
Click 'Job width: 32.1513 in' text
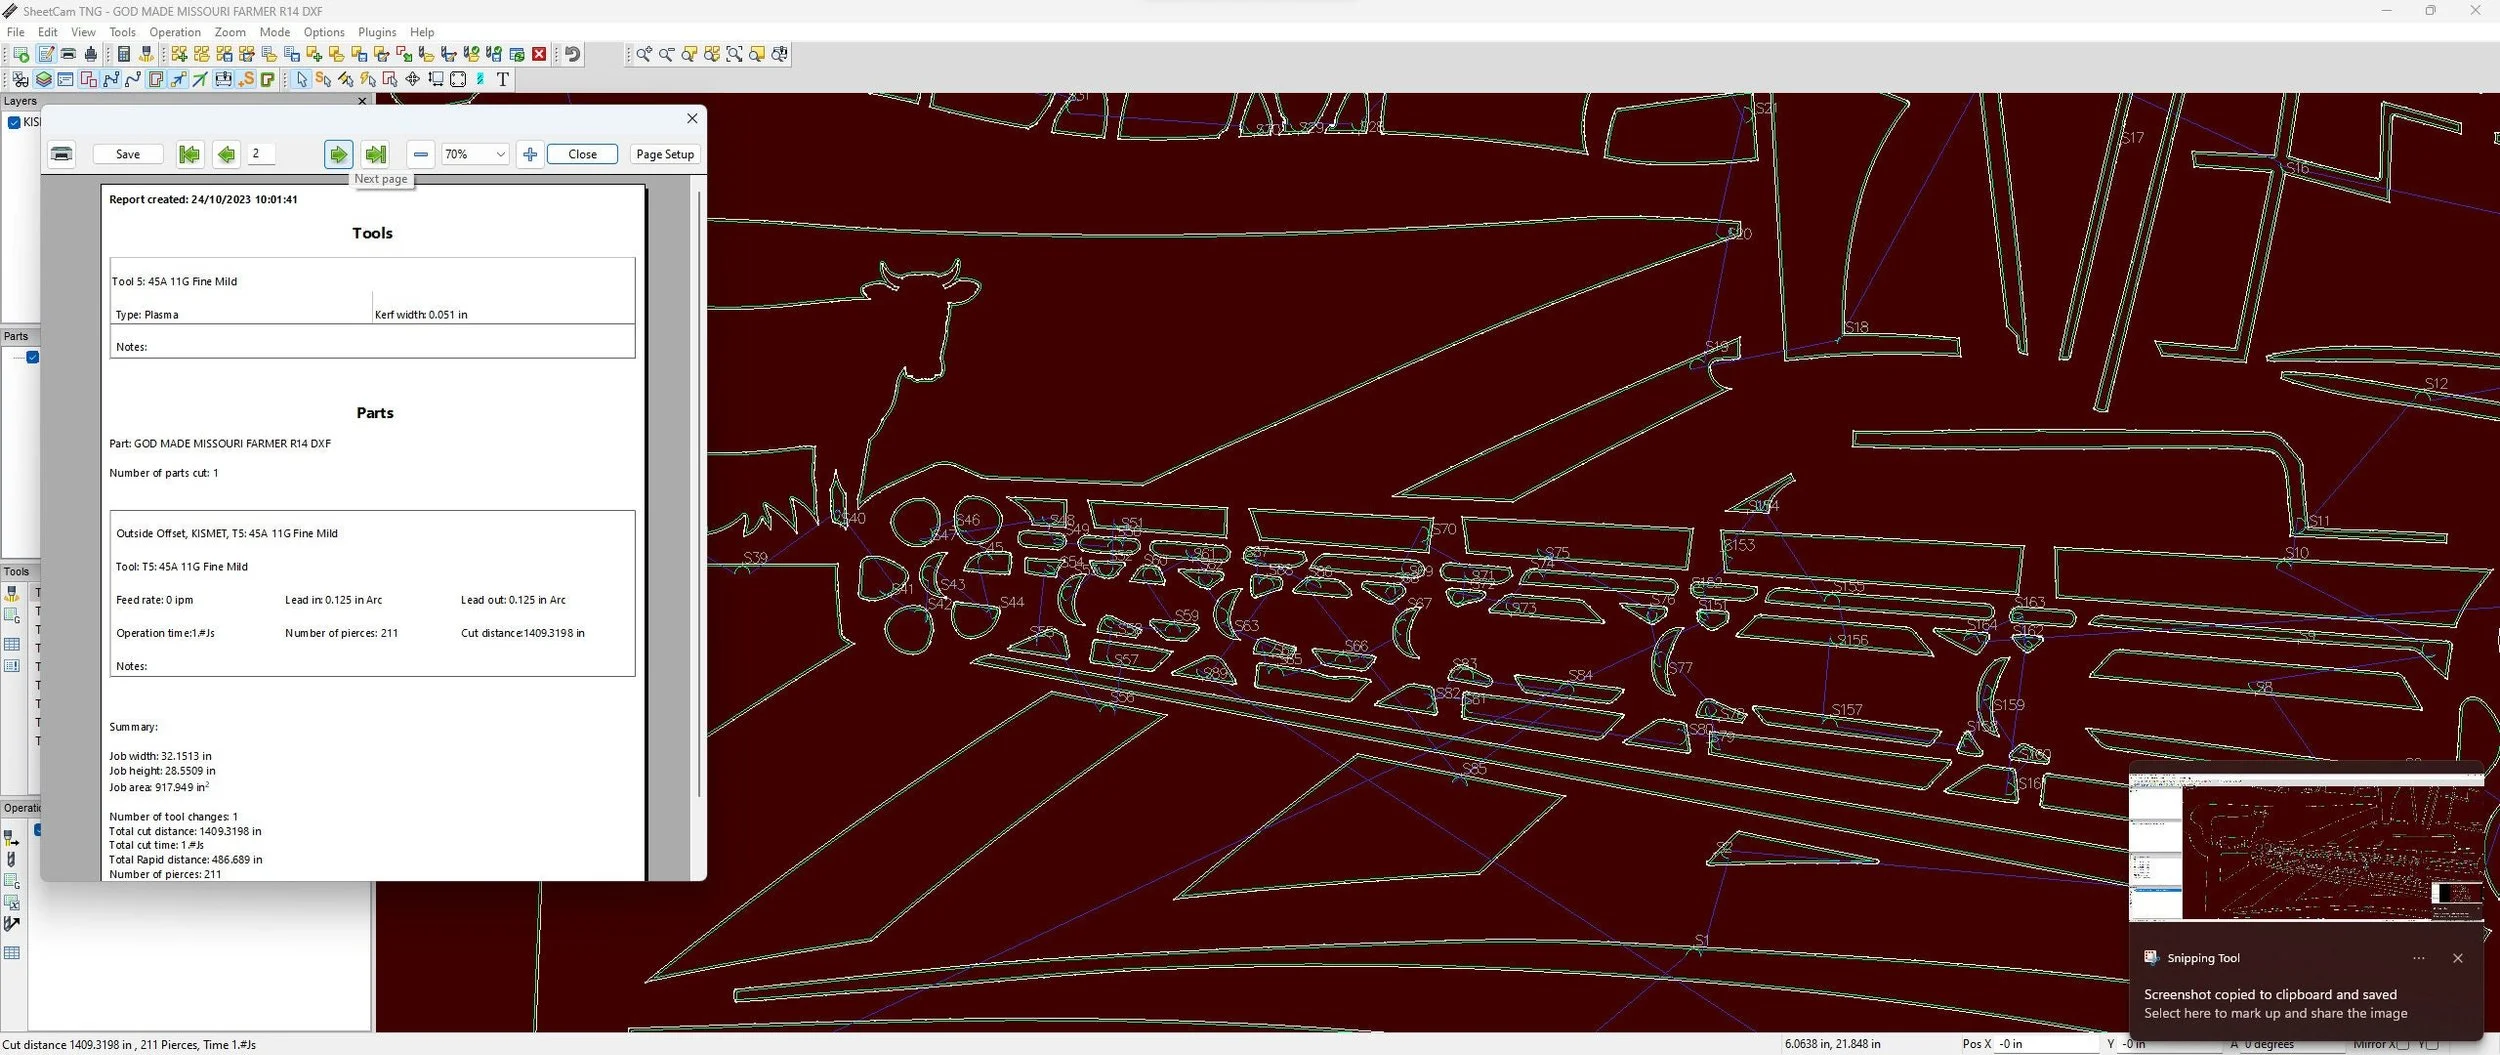pyautogui.click(x=160, y=756)
